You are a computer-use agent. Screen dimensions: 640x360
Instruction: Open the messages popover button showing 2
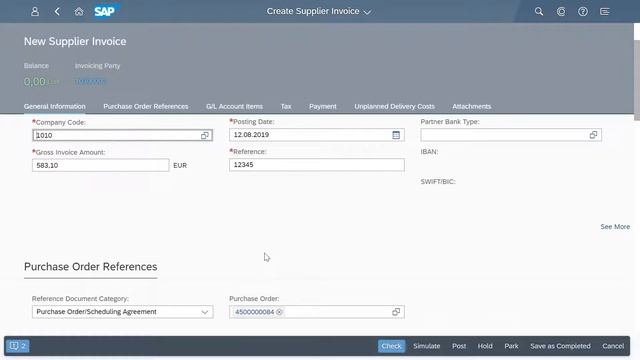18,346
